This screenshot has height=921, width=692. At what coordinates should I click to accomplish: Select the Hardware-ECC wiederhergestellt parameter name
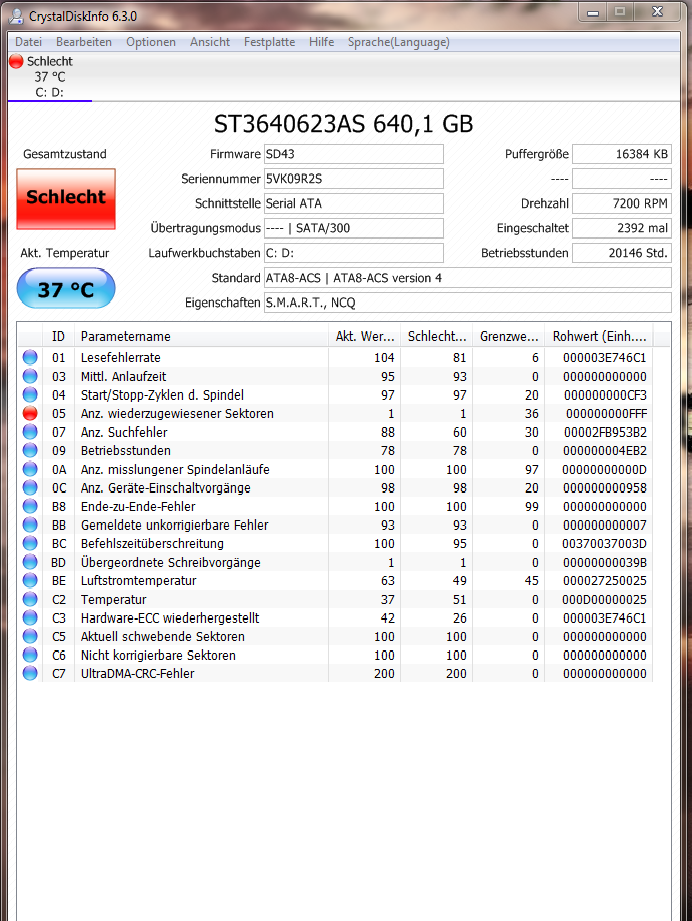[x=170, y=618]
